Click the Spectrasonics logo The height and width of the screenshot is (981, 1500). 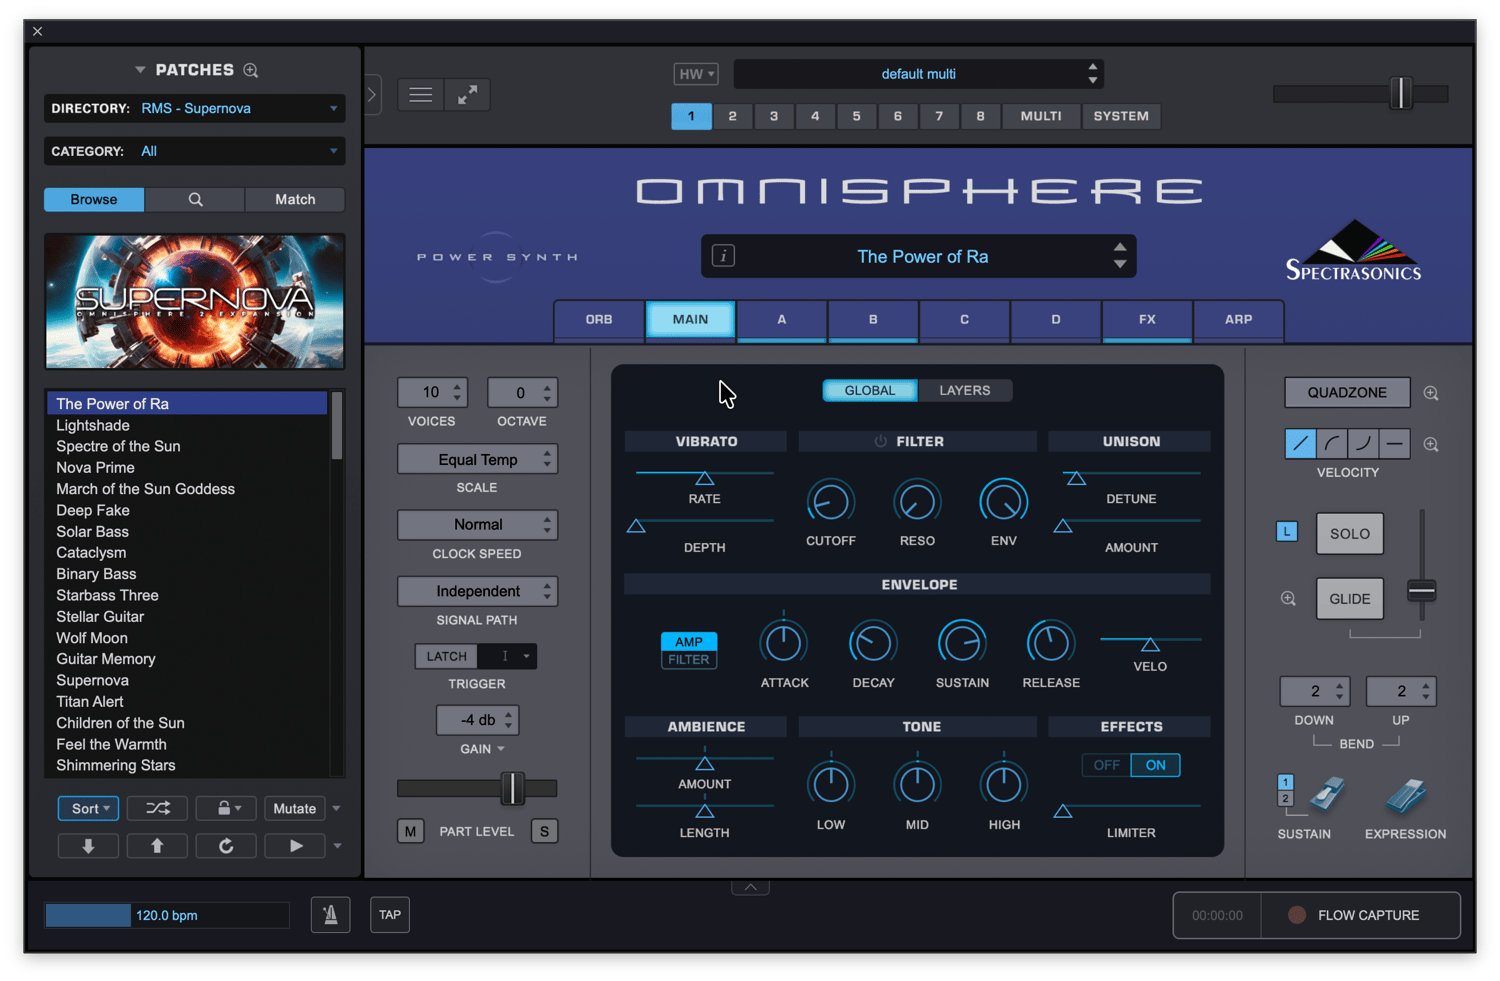(x=1353, y=250)
